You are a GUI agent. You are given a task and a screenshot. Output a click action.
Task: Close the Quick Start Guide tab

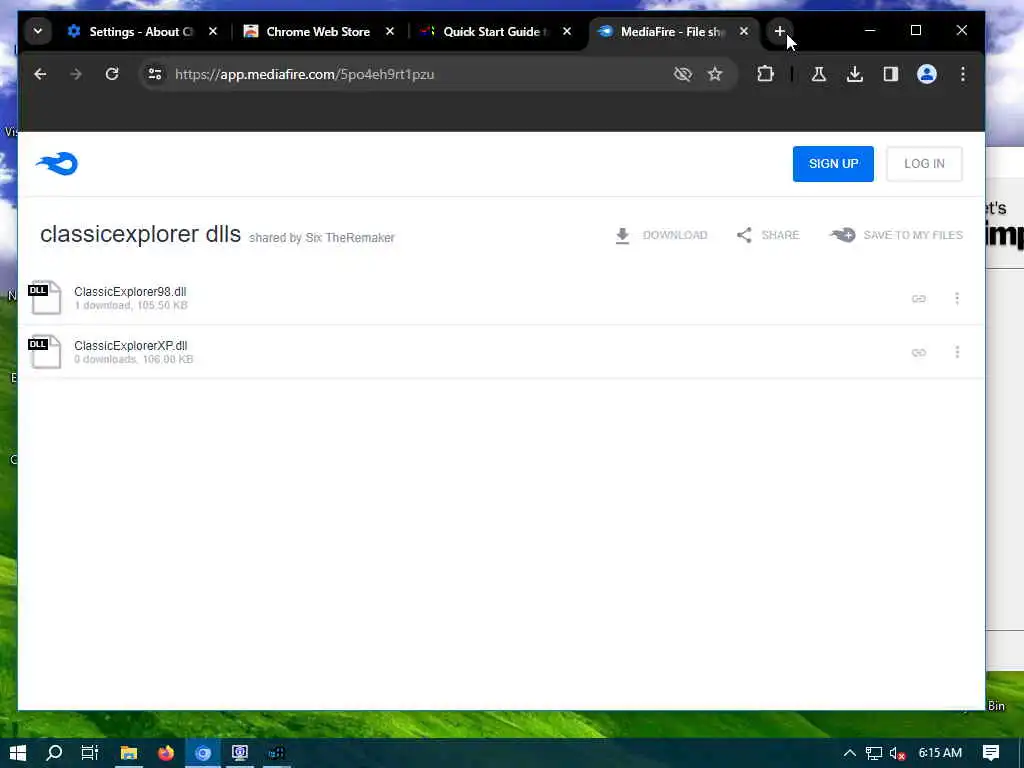tap(567, 31)
